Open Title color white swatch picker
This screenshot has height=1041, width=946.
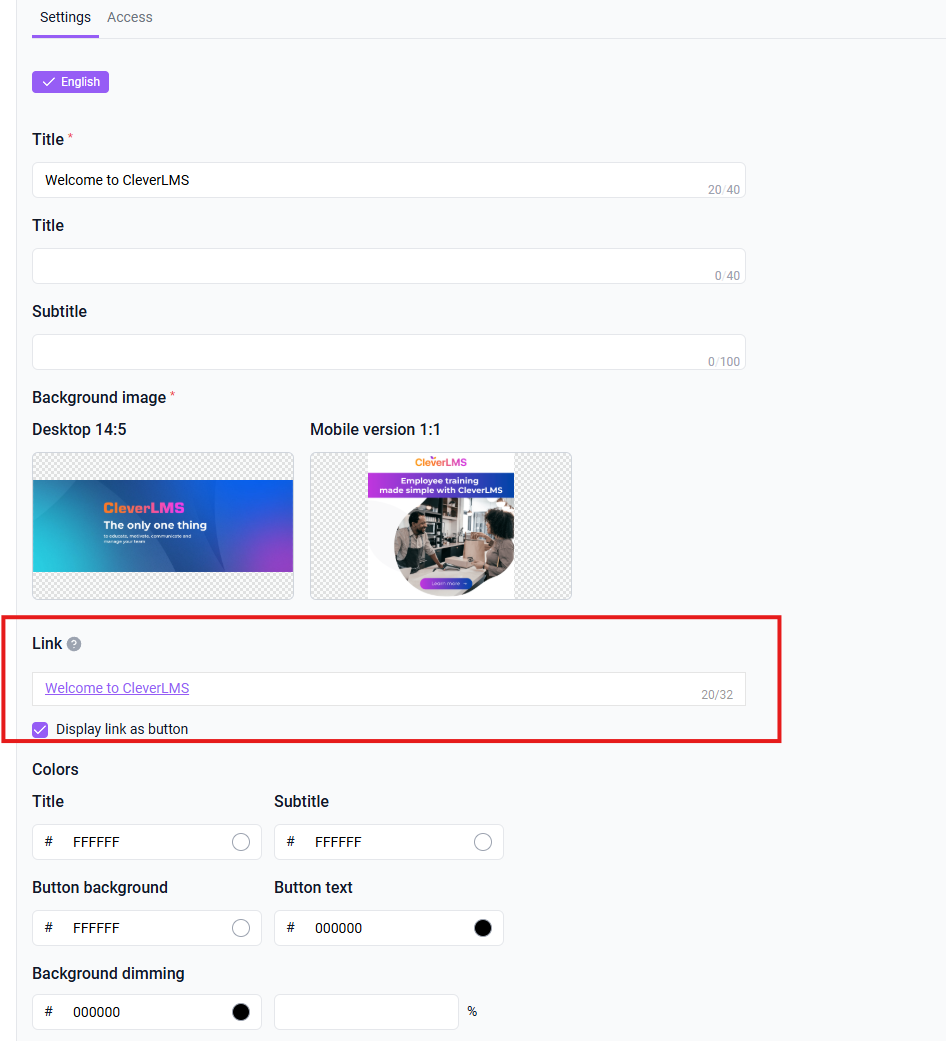[x=241, y=842]
